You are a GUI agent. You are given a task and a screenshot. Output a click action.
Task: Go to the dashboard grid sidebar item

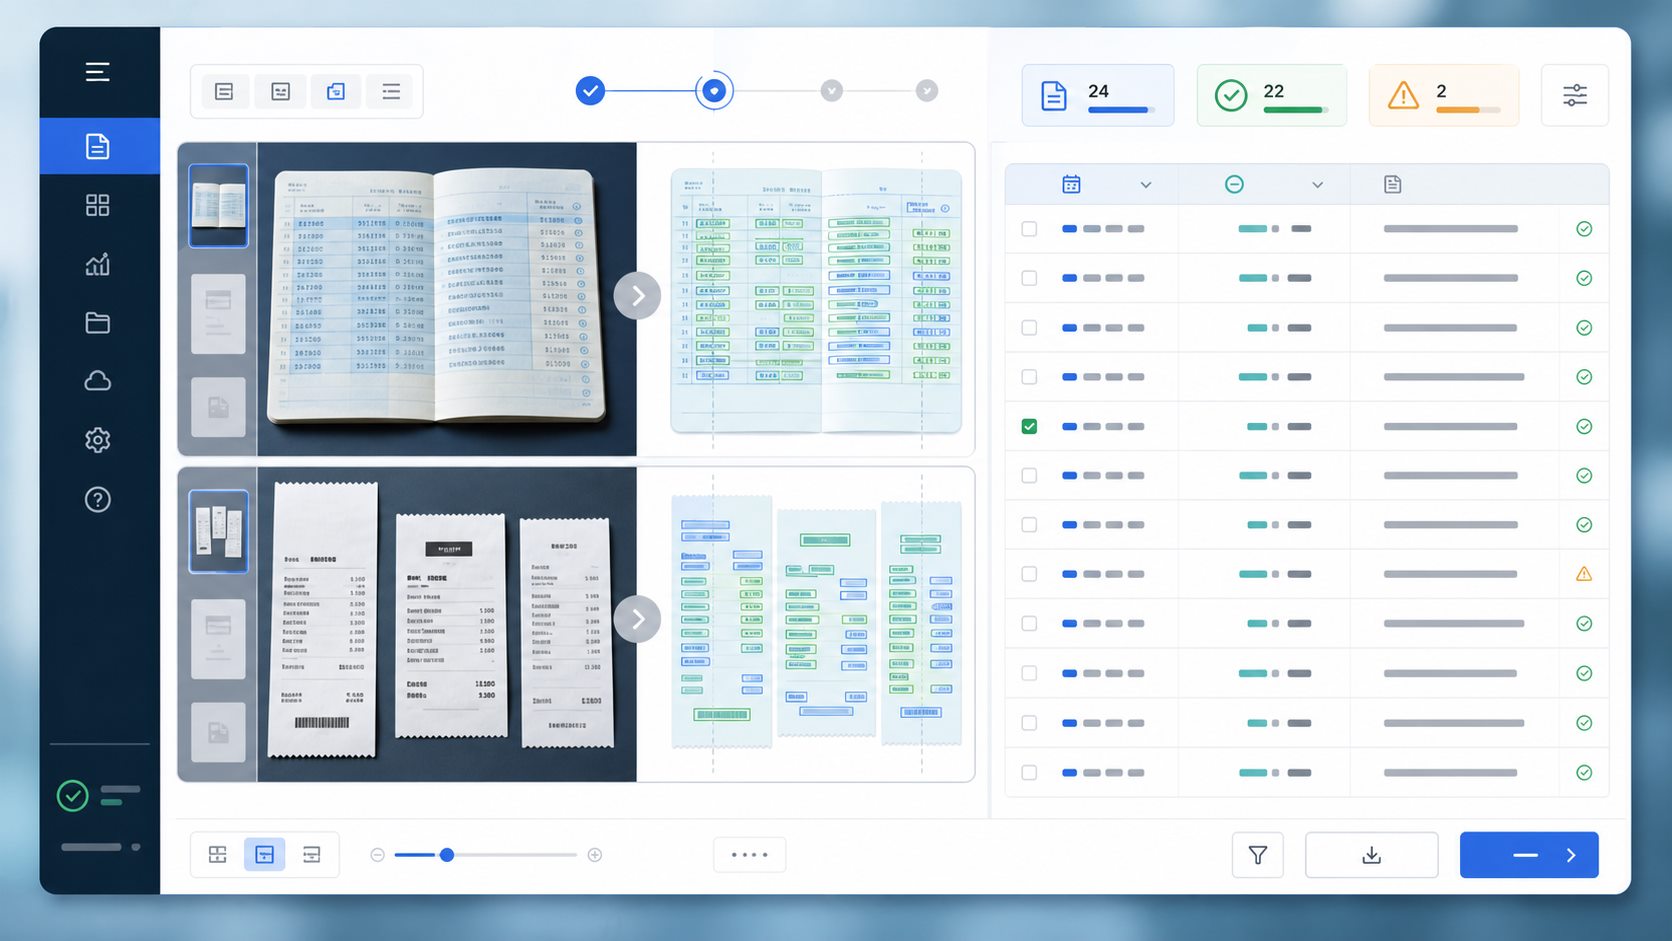pyautogui.click(x=97, y=205)
